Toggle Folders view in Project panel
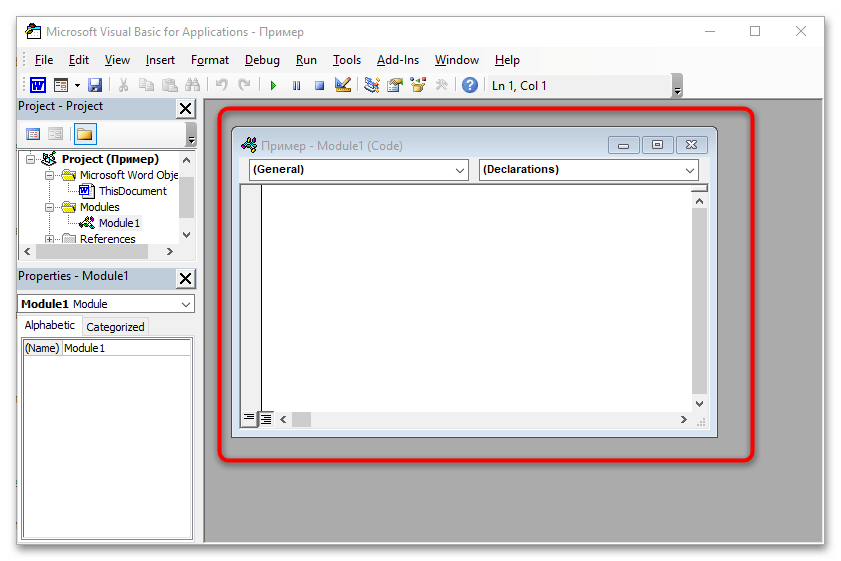 coord(84,134)
